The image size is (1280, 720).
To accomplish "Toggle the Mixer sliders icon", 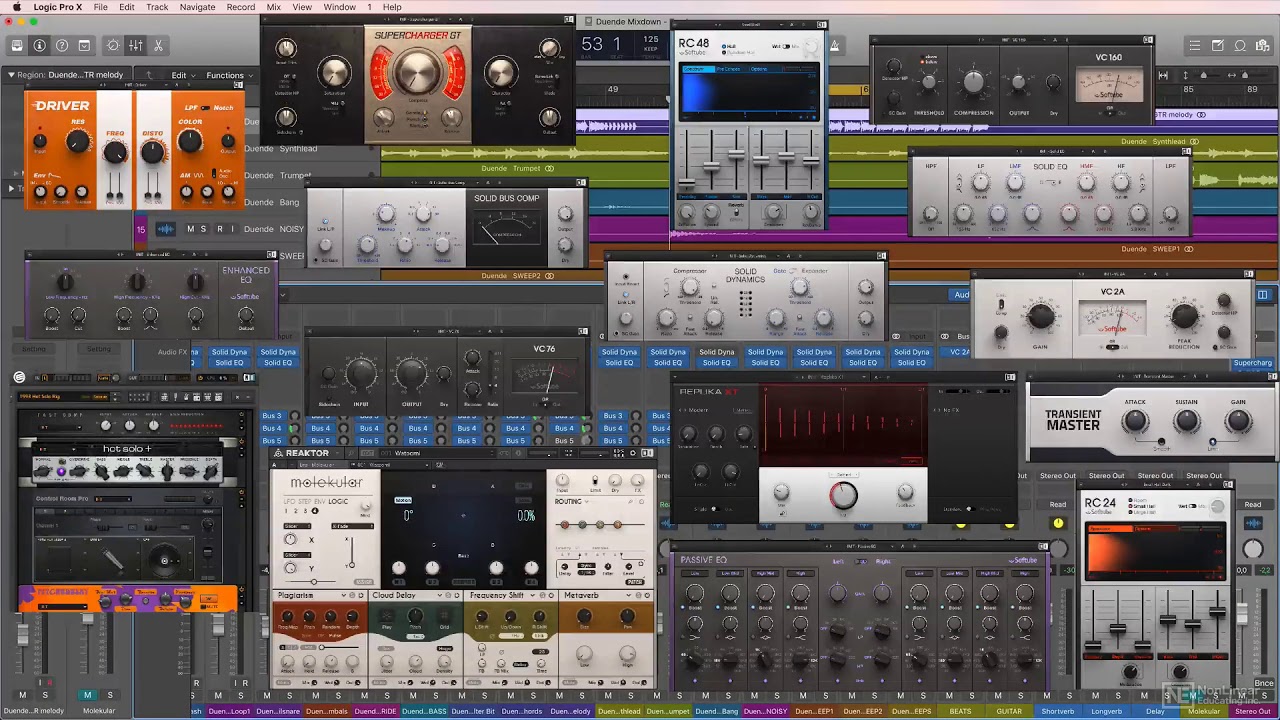I will [x=135, y=45].
